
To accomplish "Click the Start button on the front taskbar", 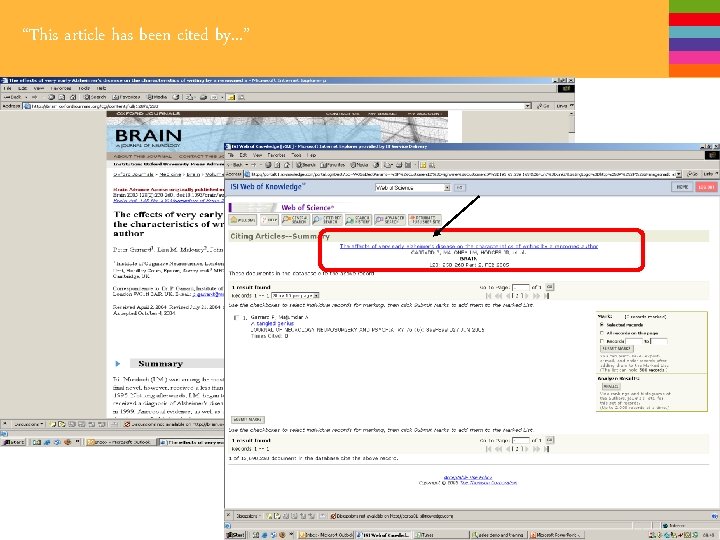I will point(236,535).
